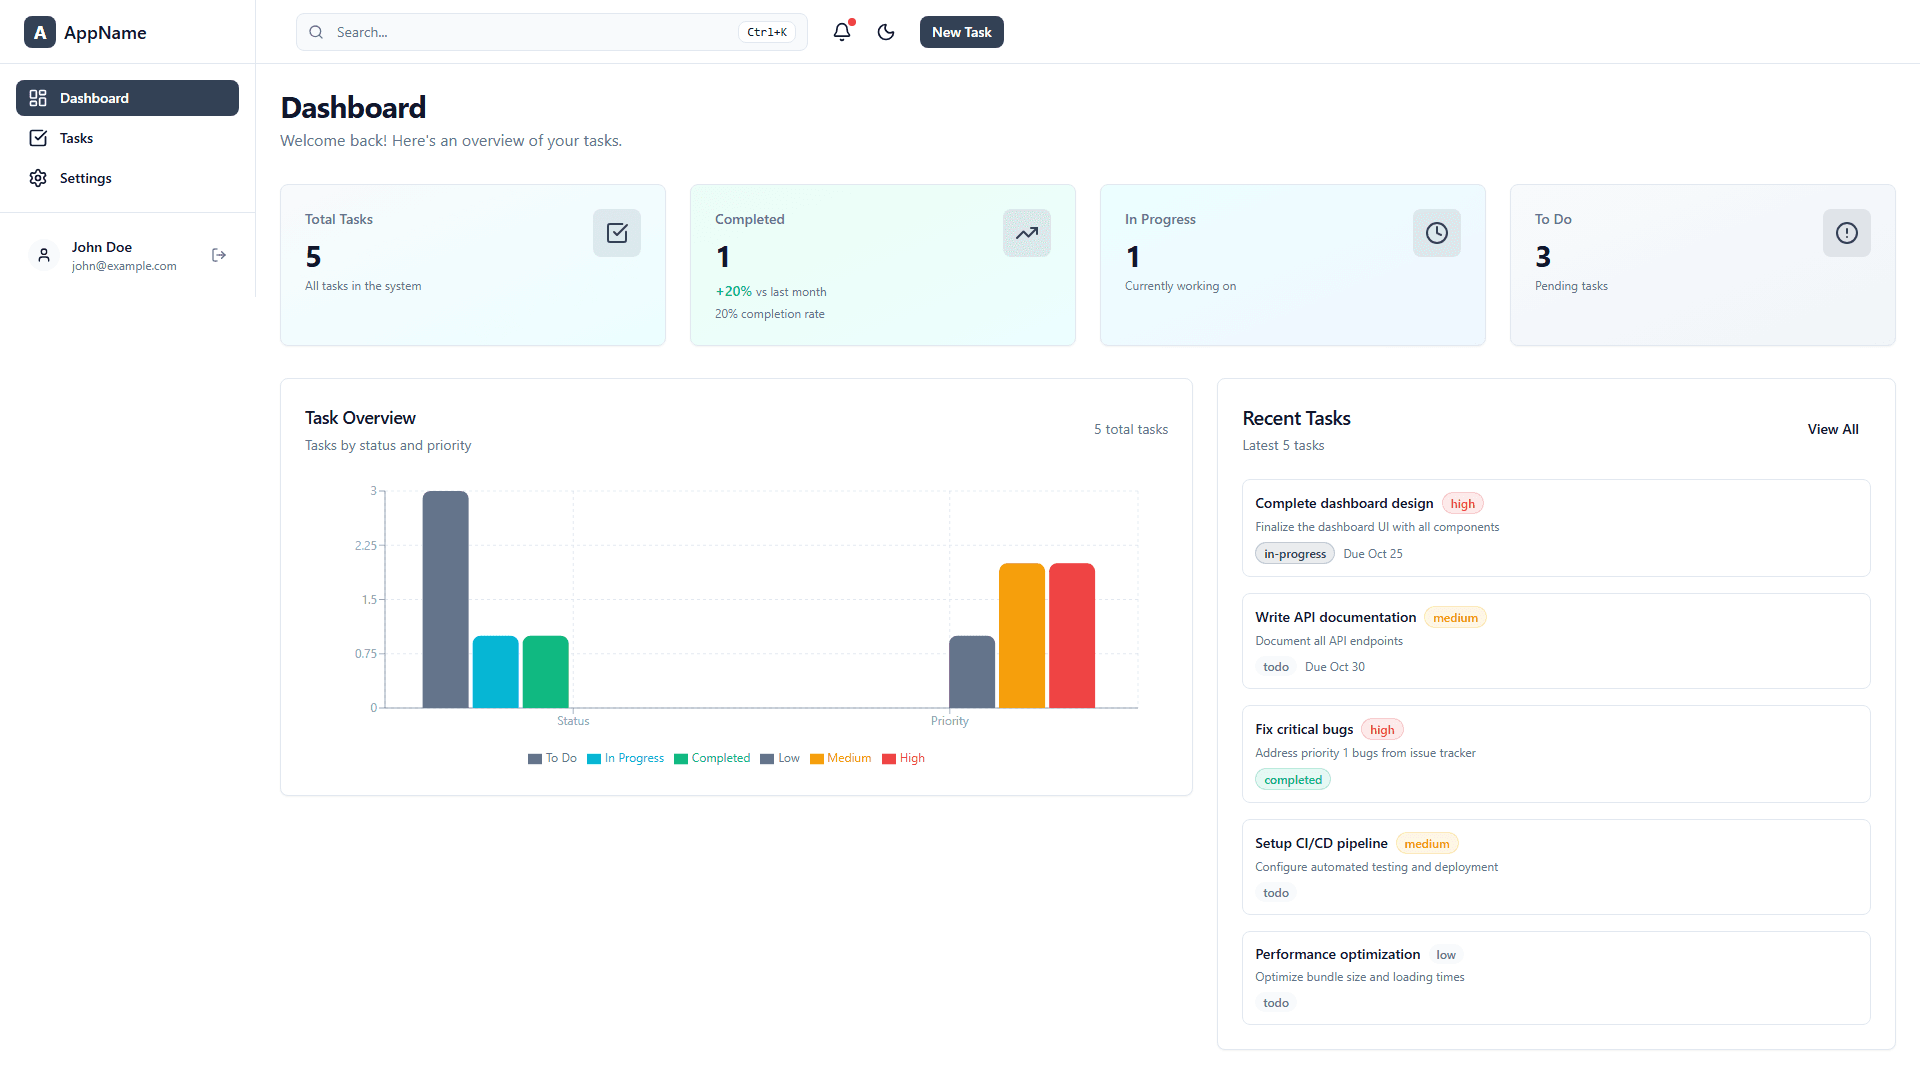
Task: Click the Completed trending-up arrow icon
Action: point(1027,233)
